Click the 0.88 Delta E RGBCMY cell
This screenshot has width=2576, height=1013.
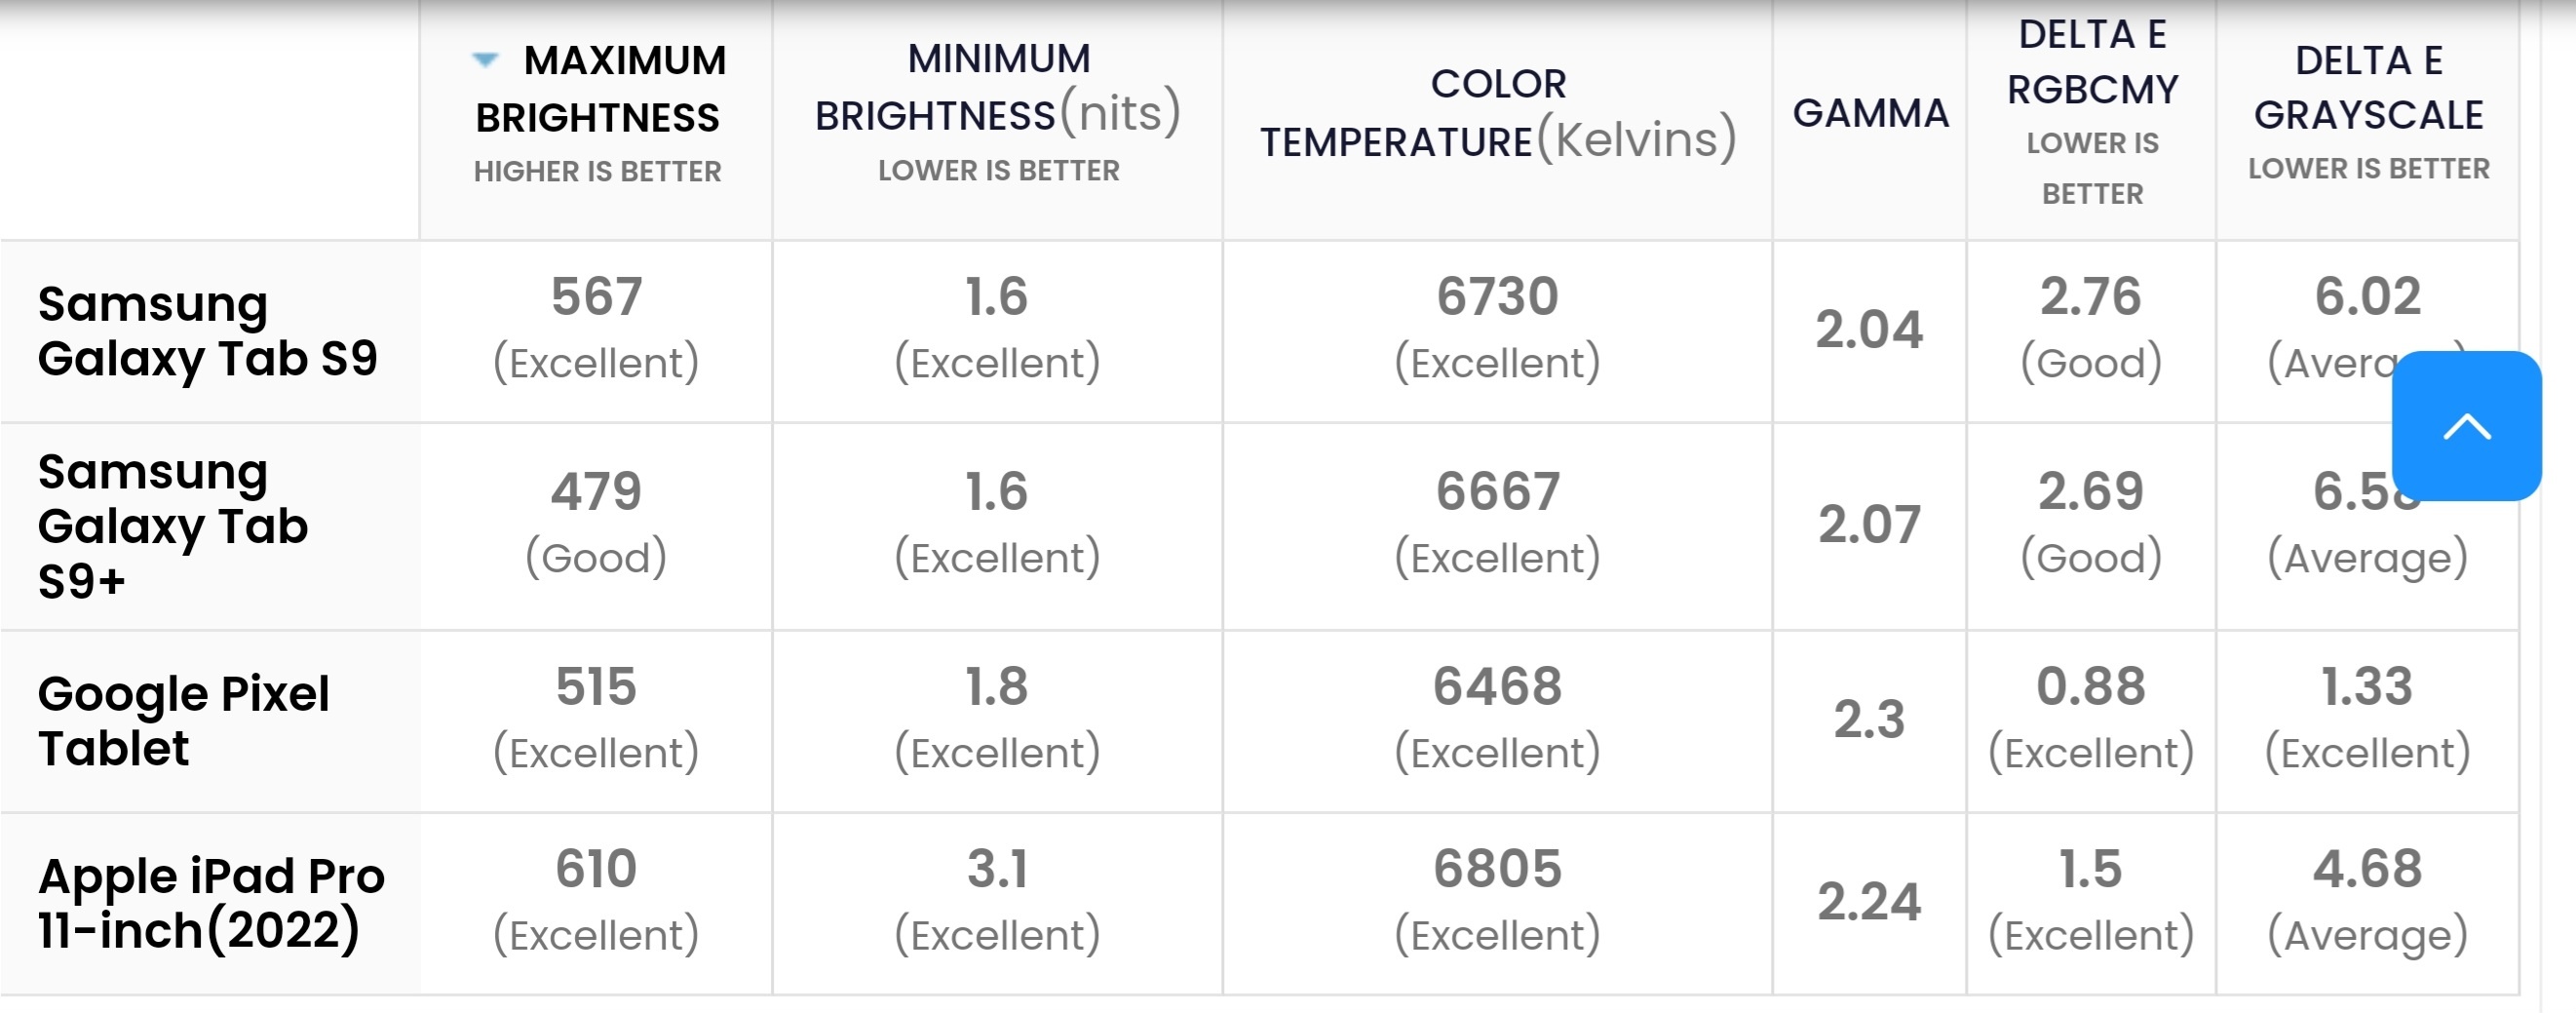[x=2091, y=721]
